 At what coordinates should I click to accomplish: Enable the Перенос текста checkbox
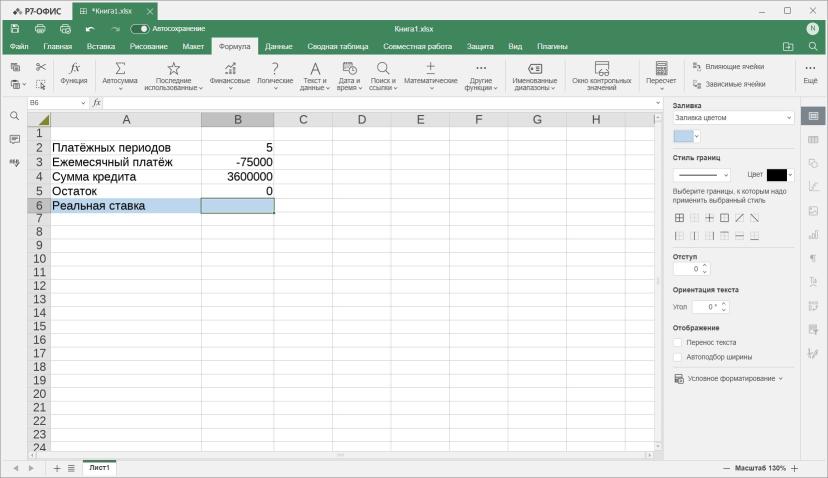coord(678,342)
